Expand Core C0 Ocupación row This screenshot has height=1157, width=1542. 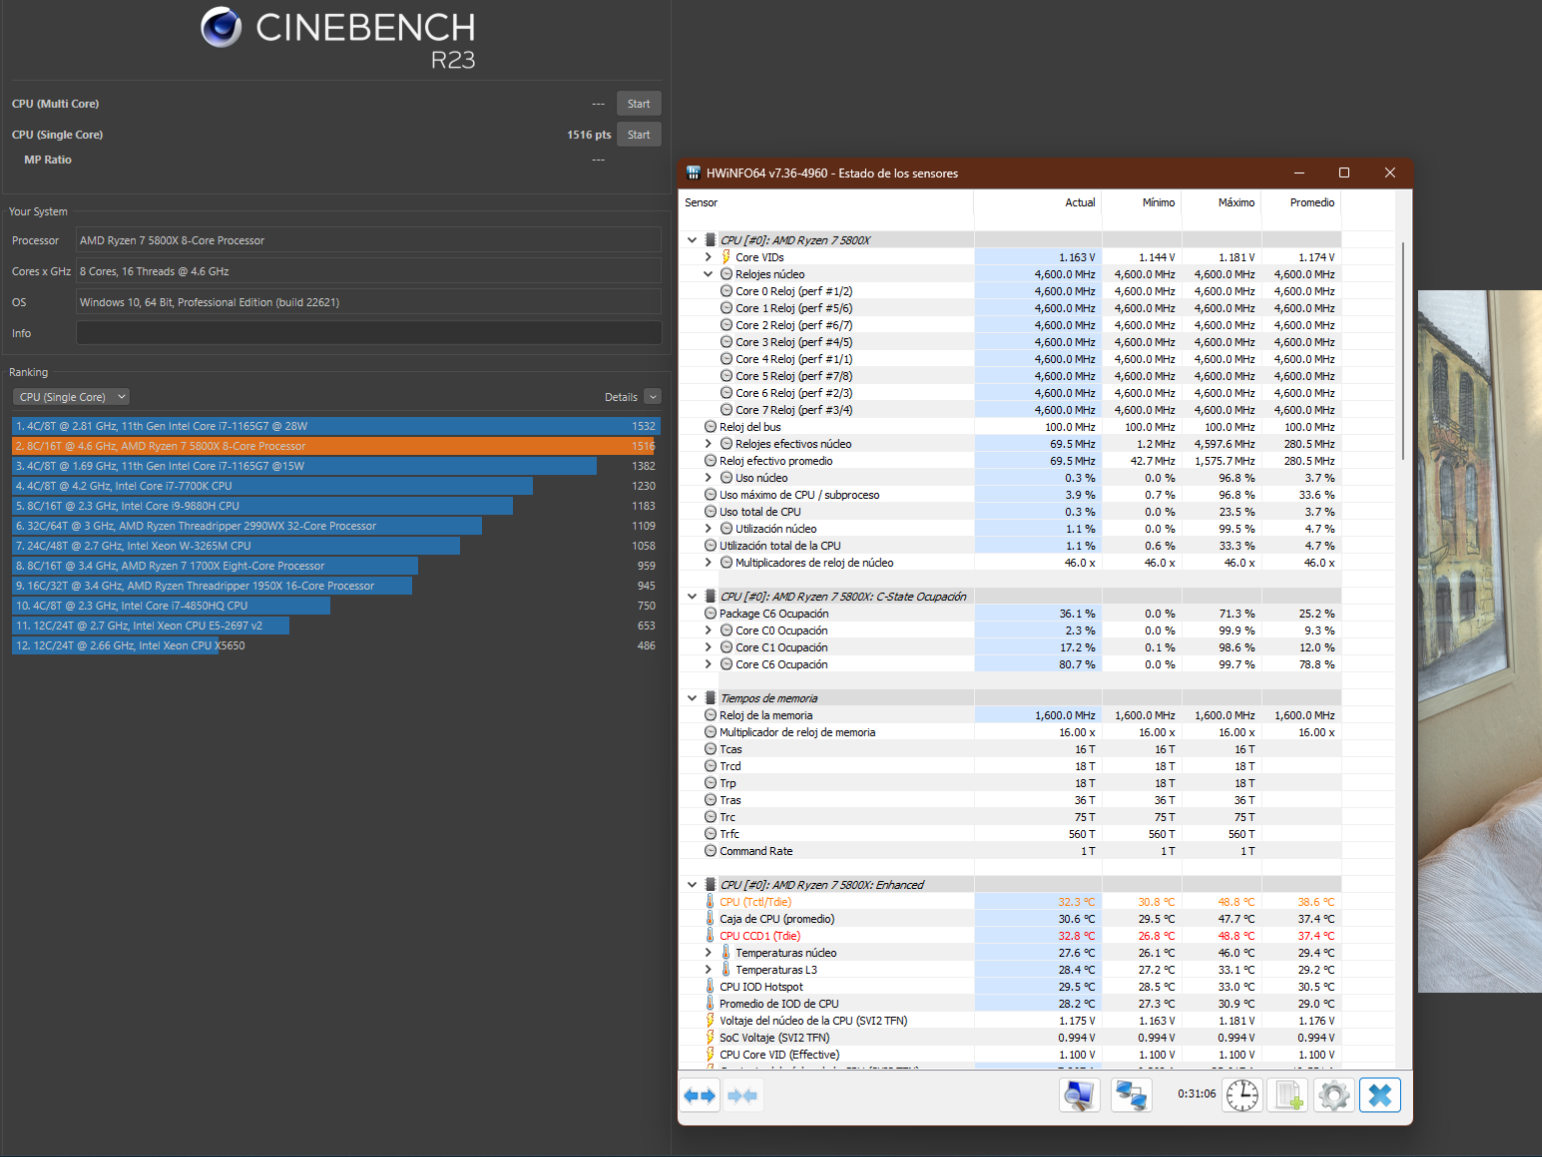(x=708, y=630)
